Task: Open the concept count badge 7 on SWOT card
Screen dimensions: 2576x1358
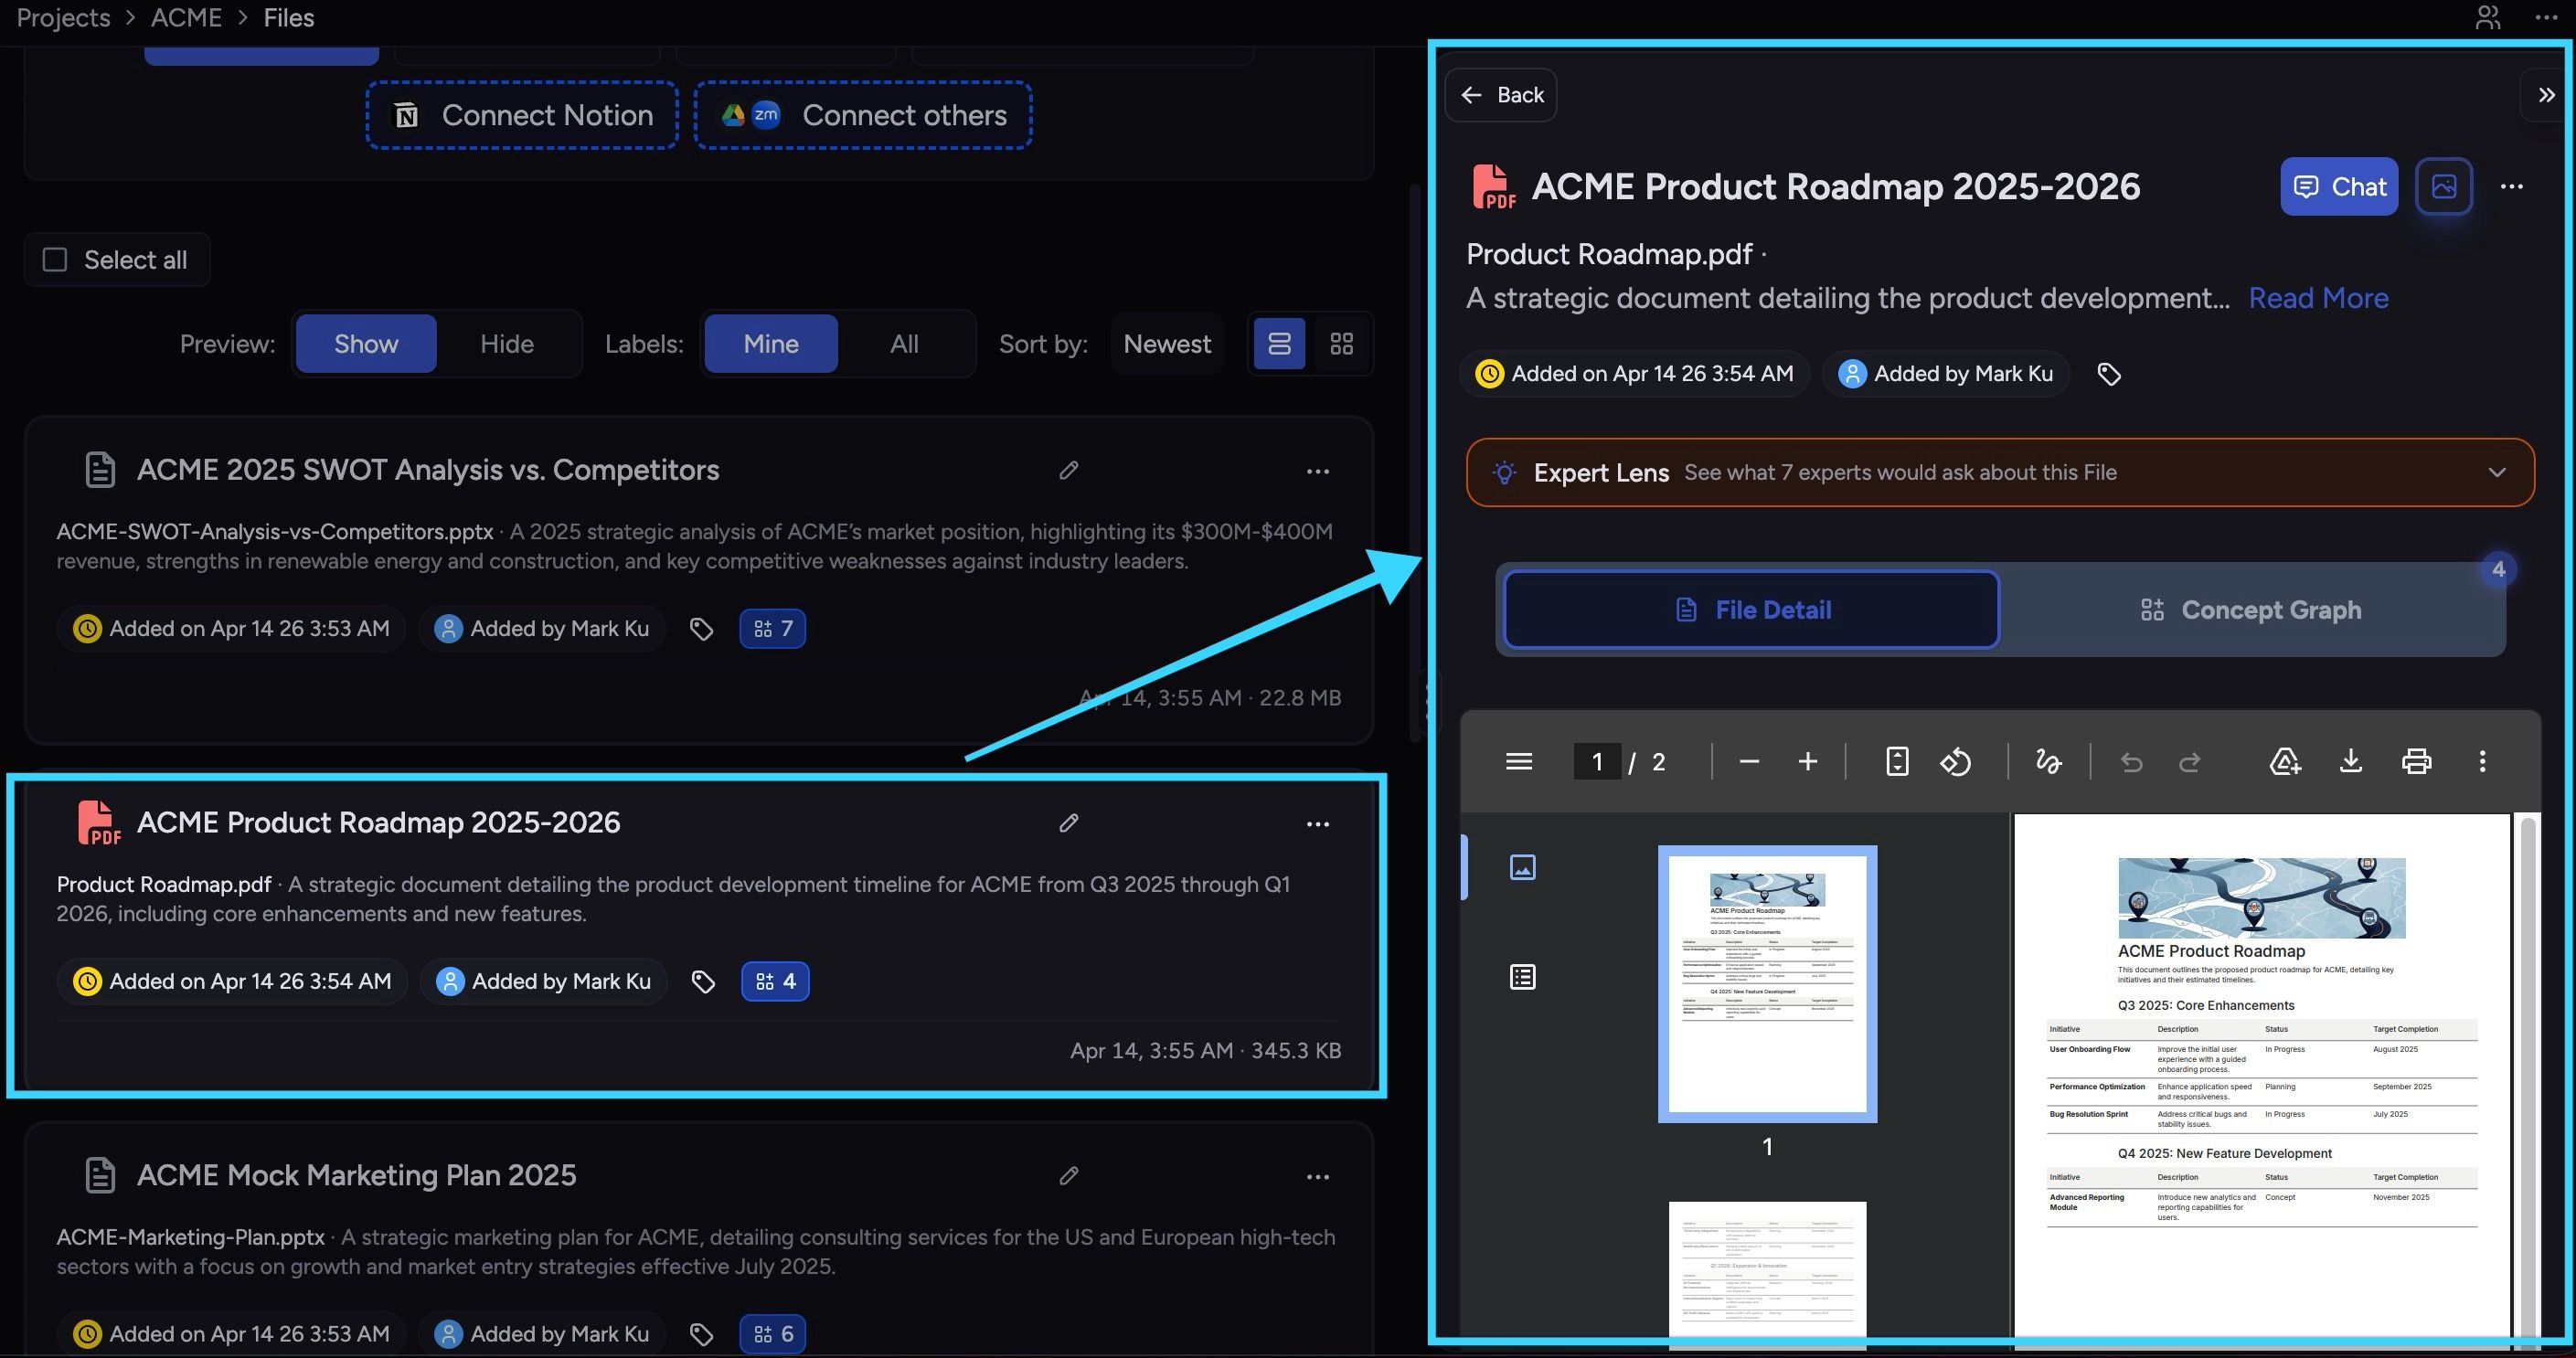Action: tap(772, 629)
